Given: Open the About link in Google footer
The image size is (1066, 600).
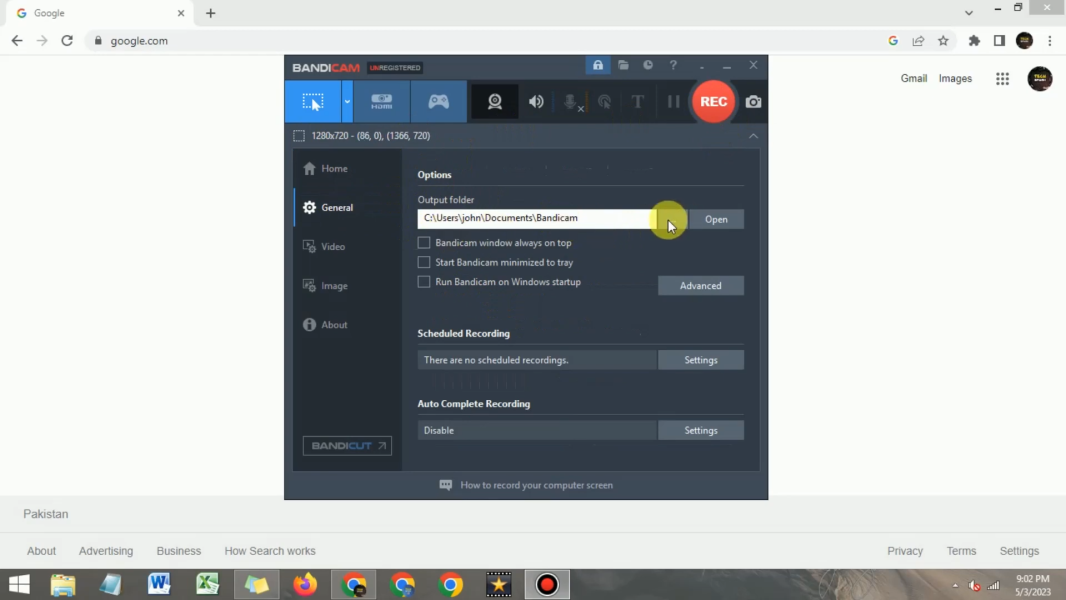Looking at the screenshot, I should (x=41, y=551).
